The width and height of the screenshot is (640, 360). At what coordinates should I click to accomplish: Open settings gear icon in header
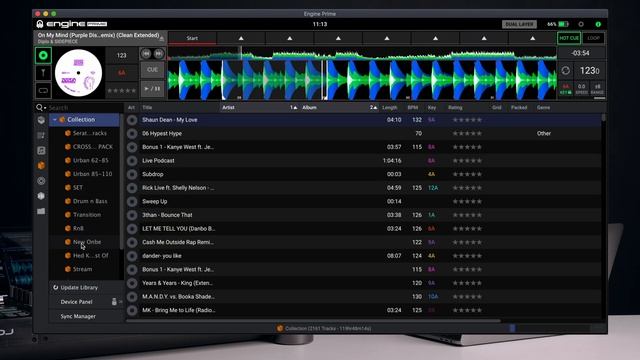click(x=581, y=24)
